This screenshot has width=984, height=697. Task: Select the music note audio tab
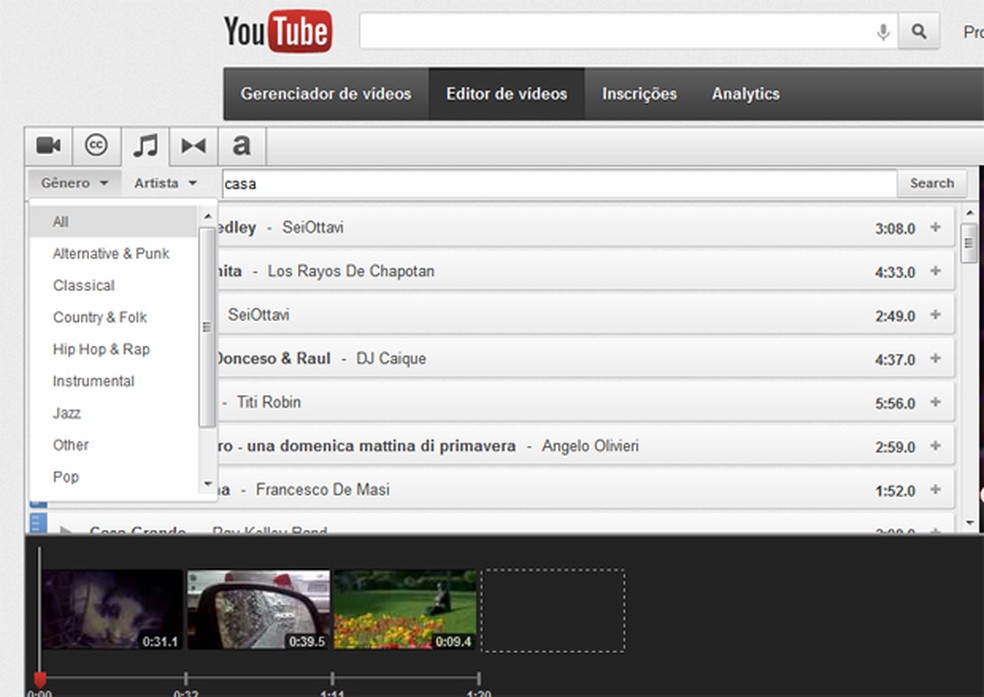(145, 146)
